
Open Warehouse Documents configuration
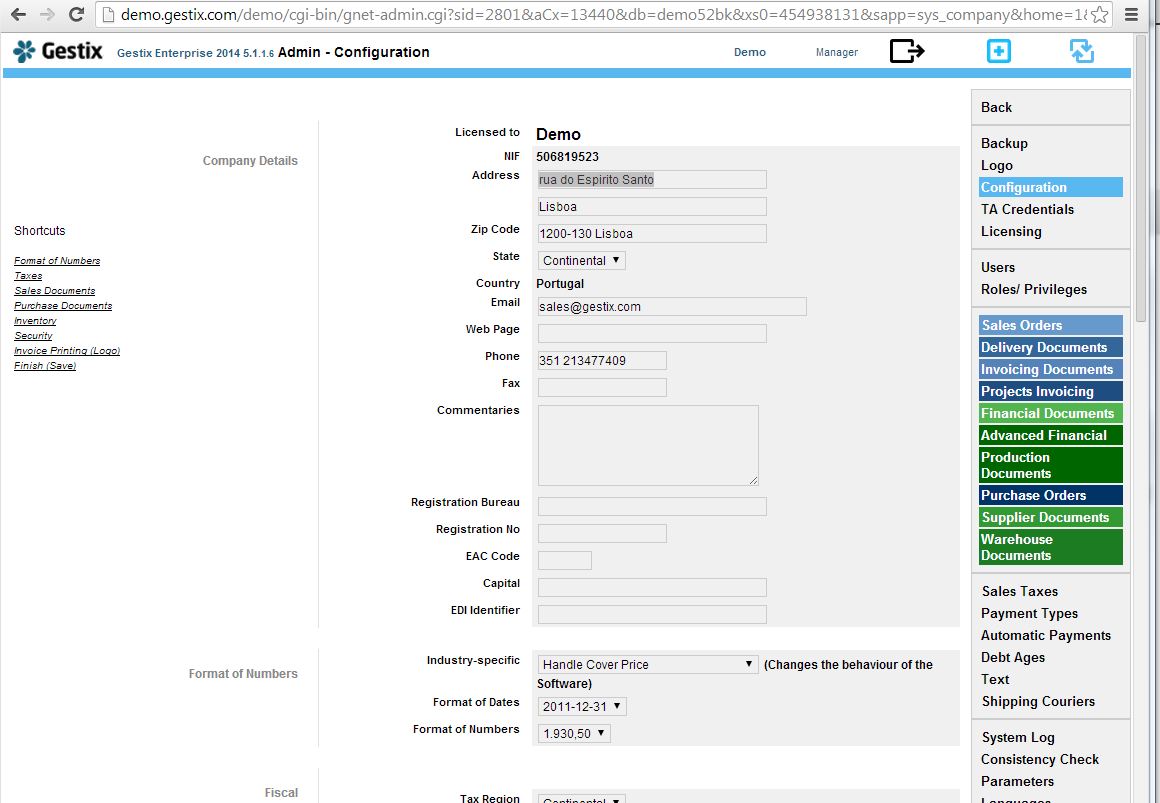pyautogui.click(x=1051, y=547)
